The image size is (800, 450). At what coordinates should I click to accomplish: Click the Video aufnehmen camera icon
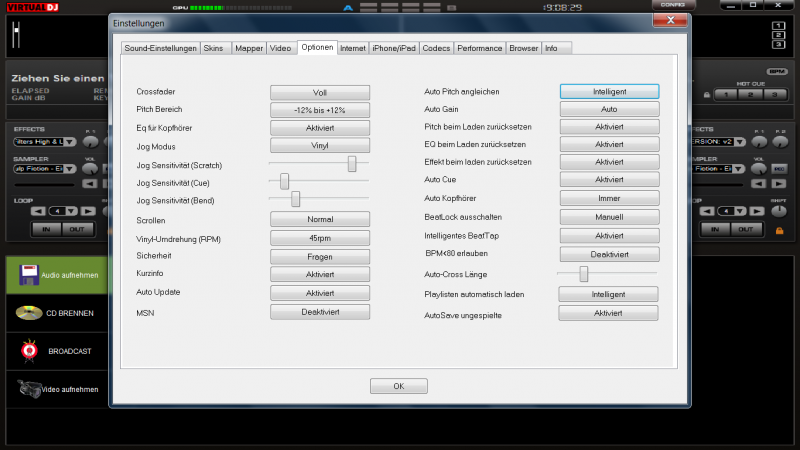28,388
